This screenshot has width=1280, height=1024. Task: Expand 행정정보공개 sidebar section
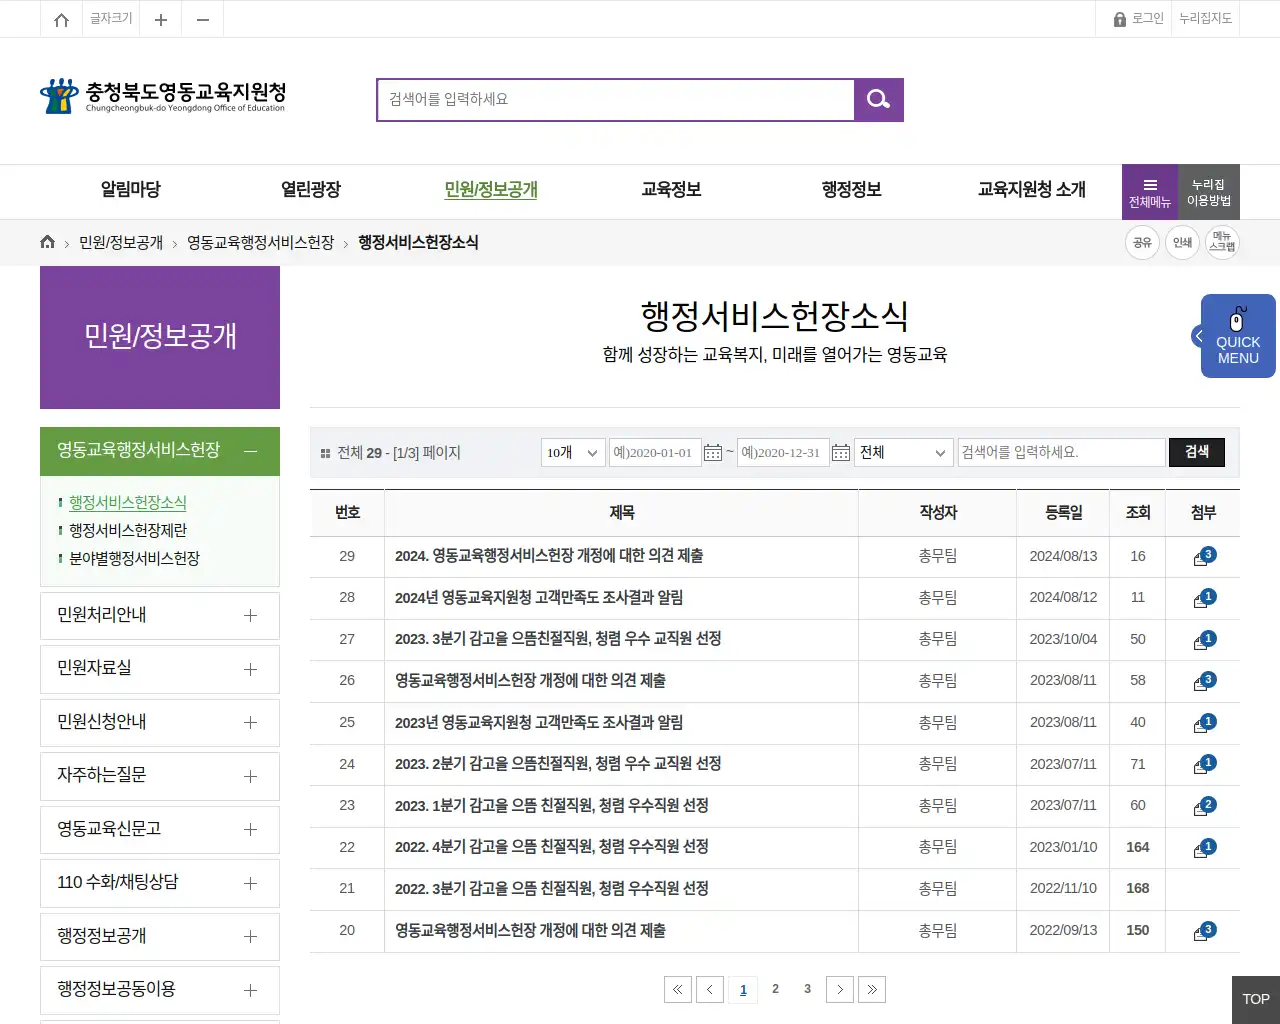pos(160,936)
